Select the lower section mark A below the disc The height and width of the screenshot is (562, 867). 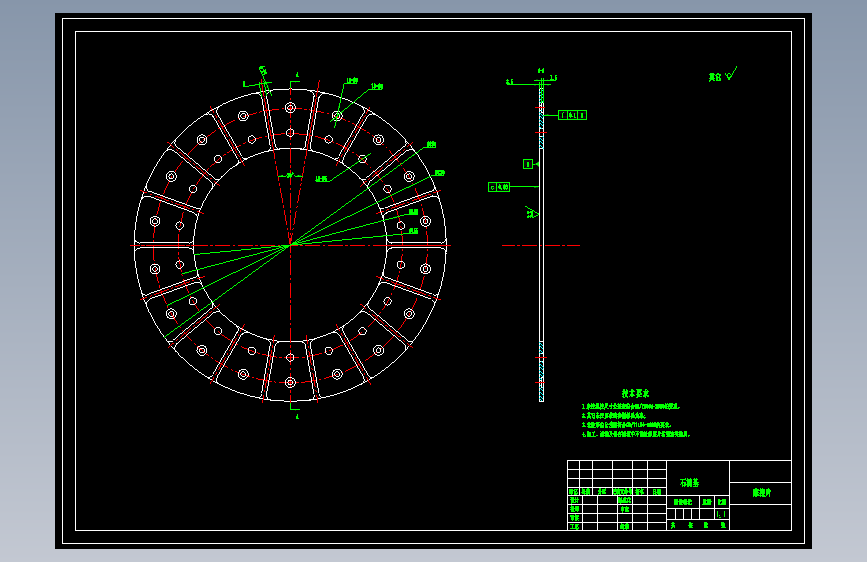pyautogui.click(x=297, y=417)
